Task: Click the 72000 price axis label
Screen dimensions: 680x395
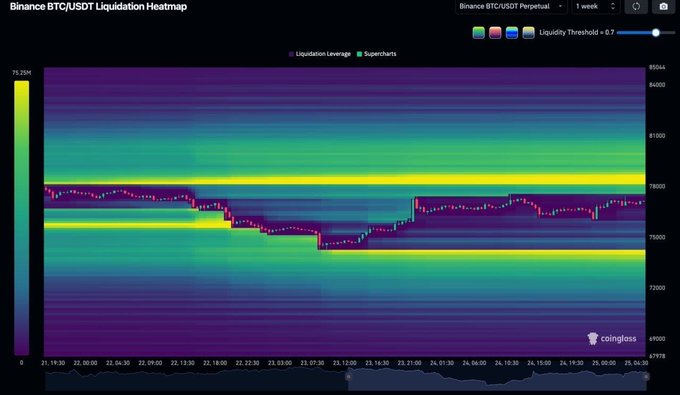Action: pyautogui.click(x=657, y=288)
